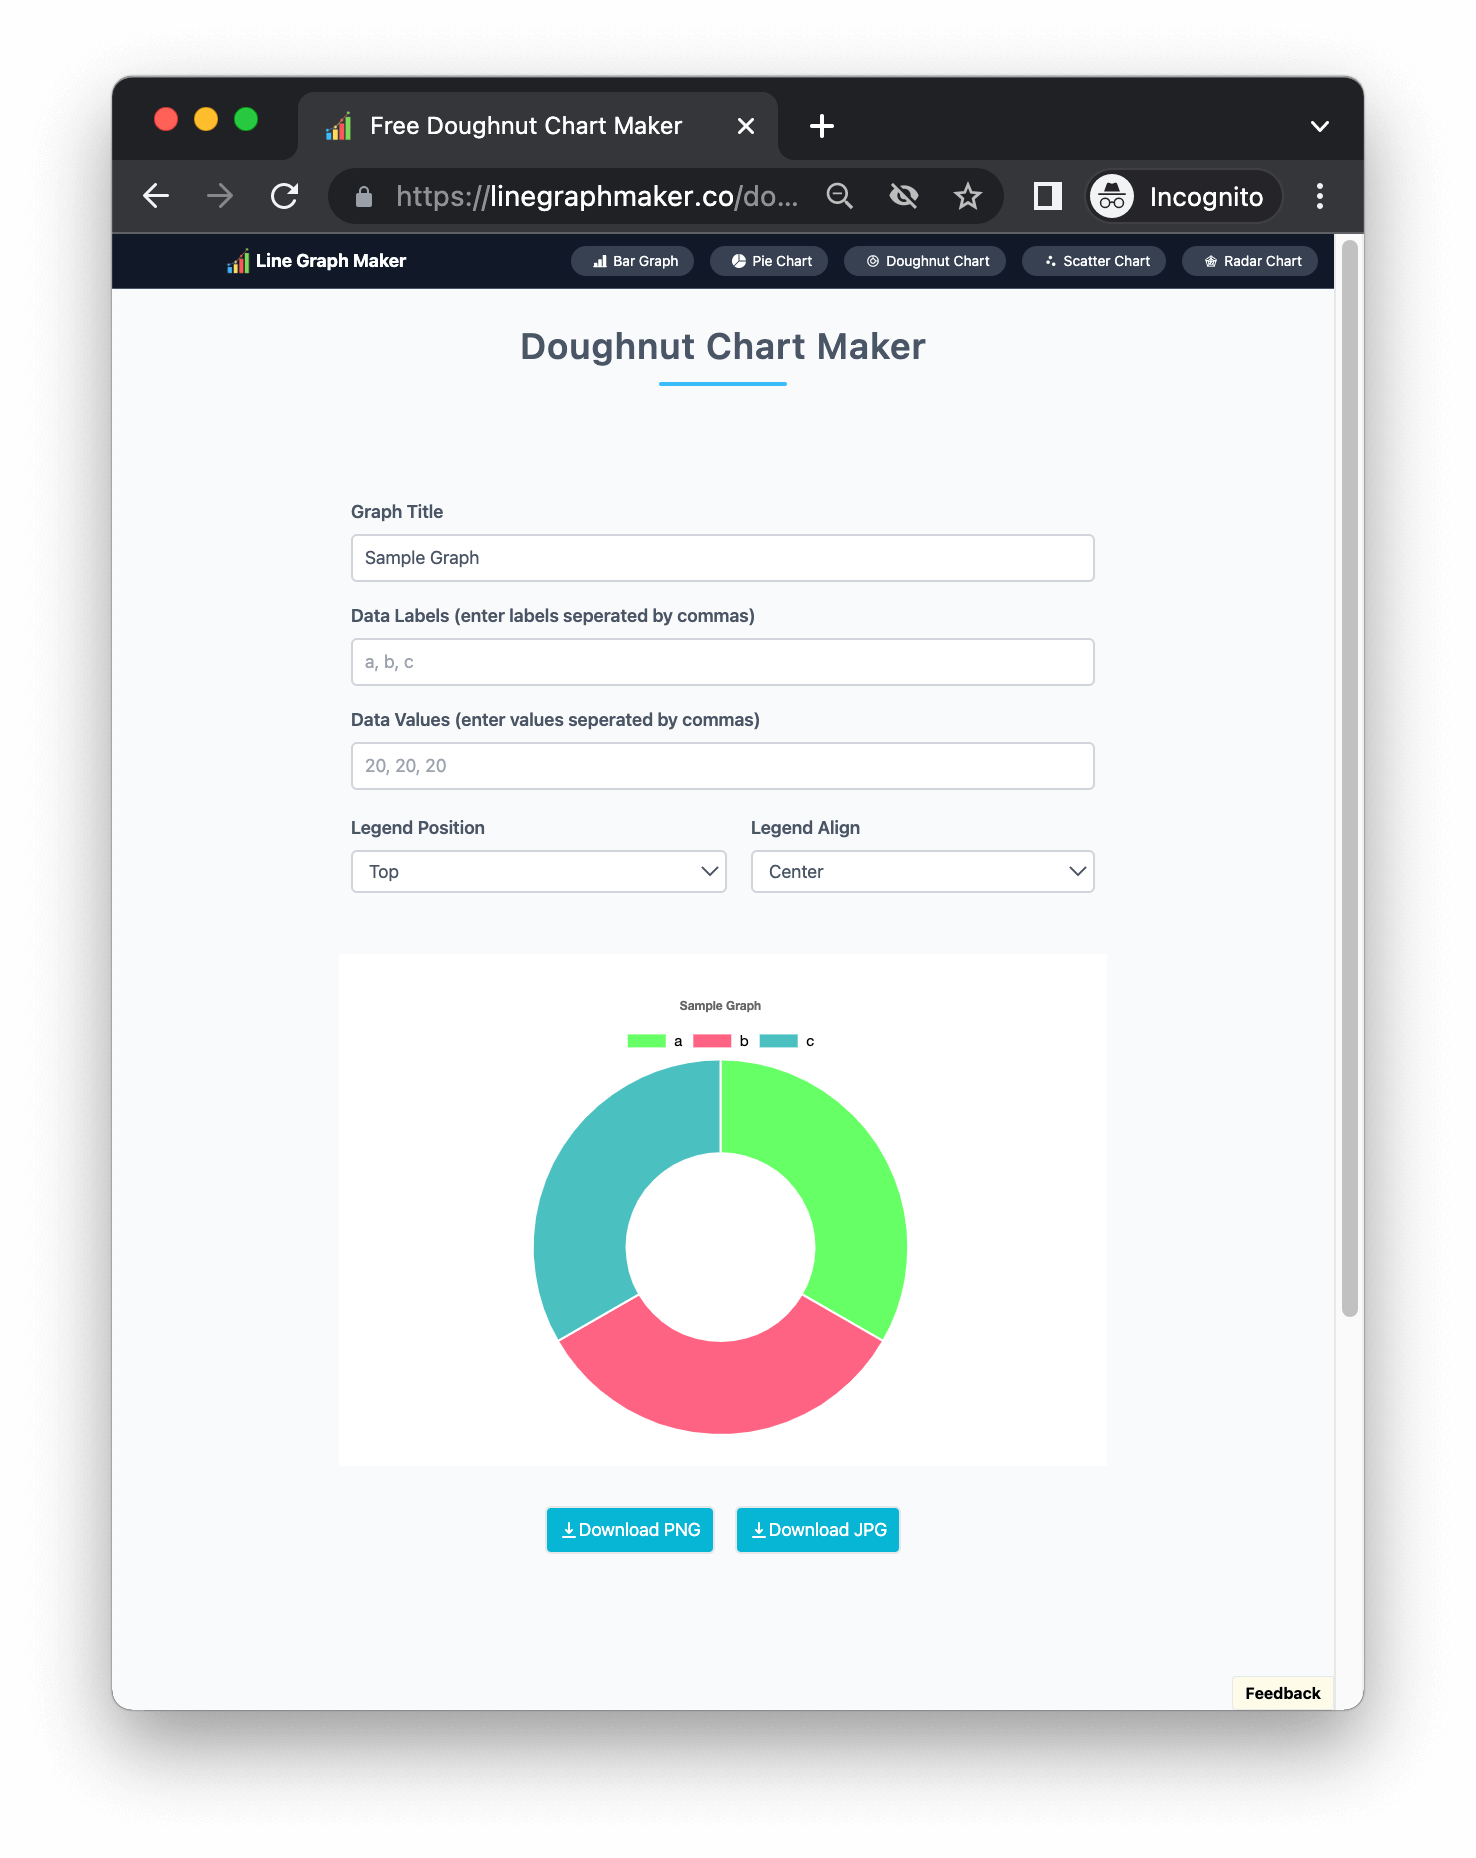
Task: Toggle legend swatch for series c
Action: click(779, 1041)
